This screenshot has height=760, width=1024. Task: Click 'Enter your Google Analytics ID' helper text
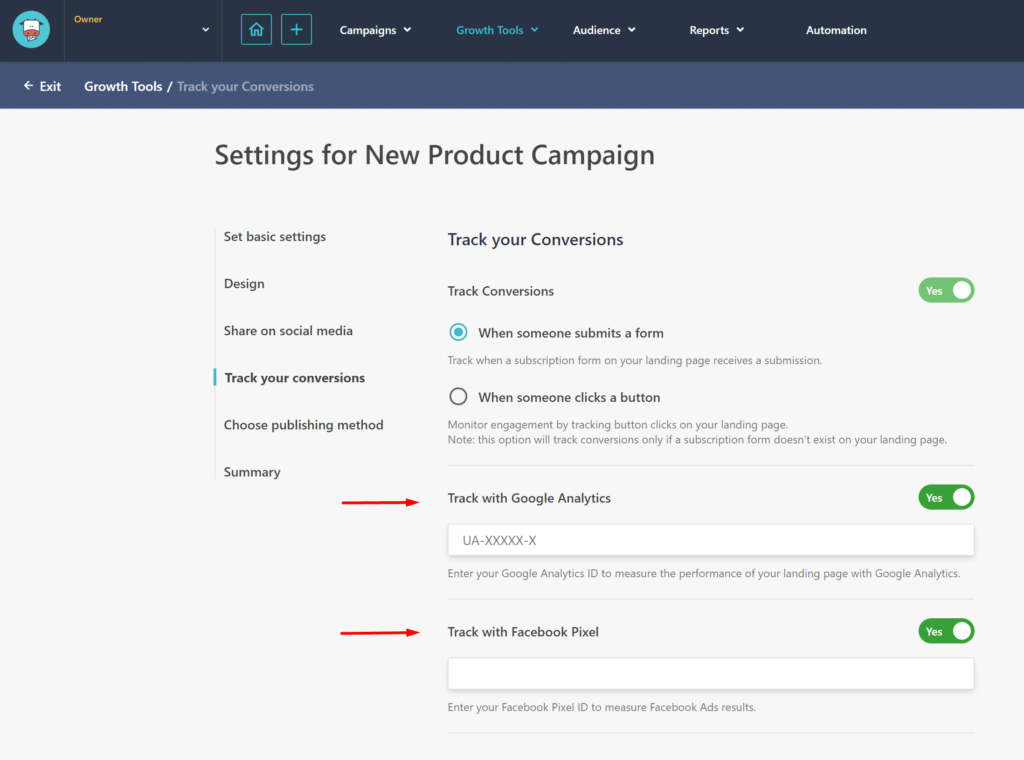[703, 573]
